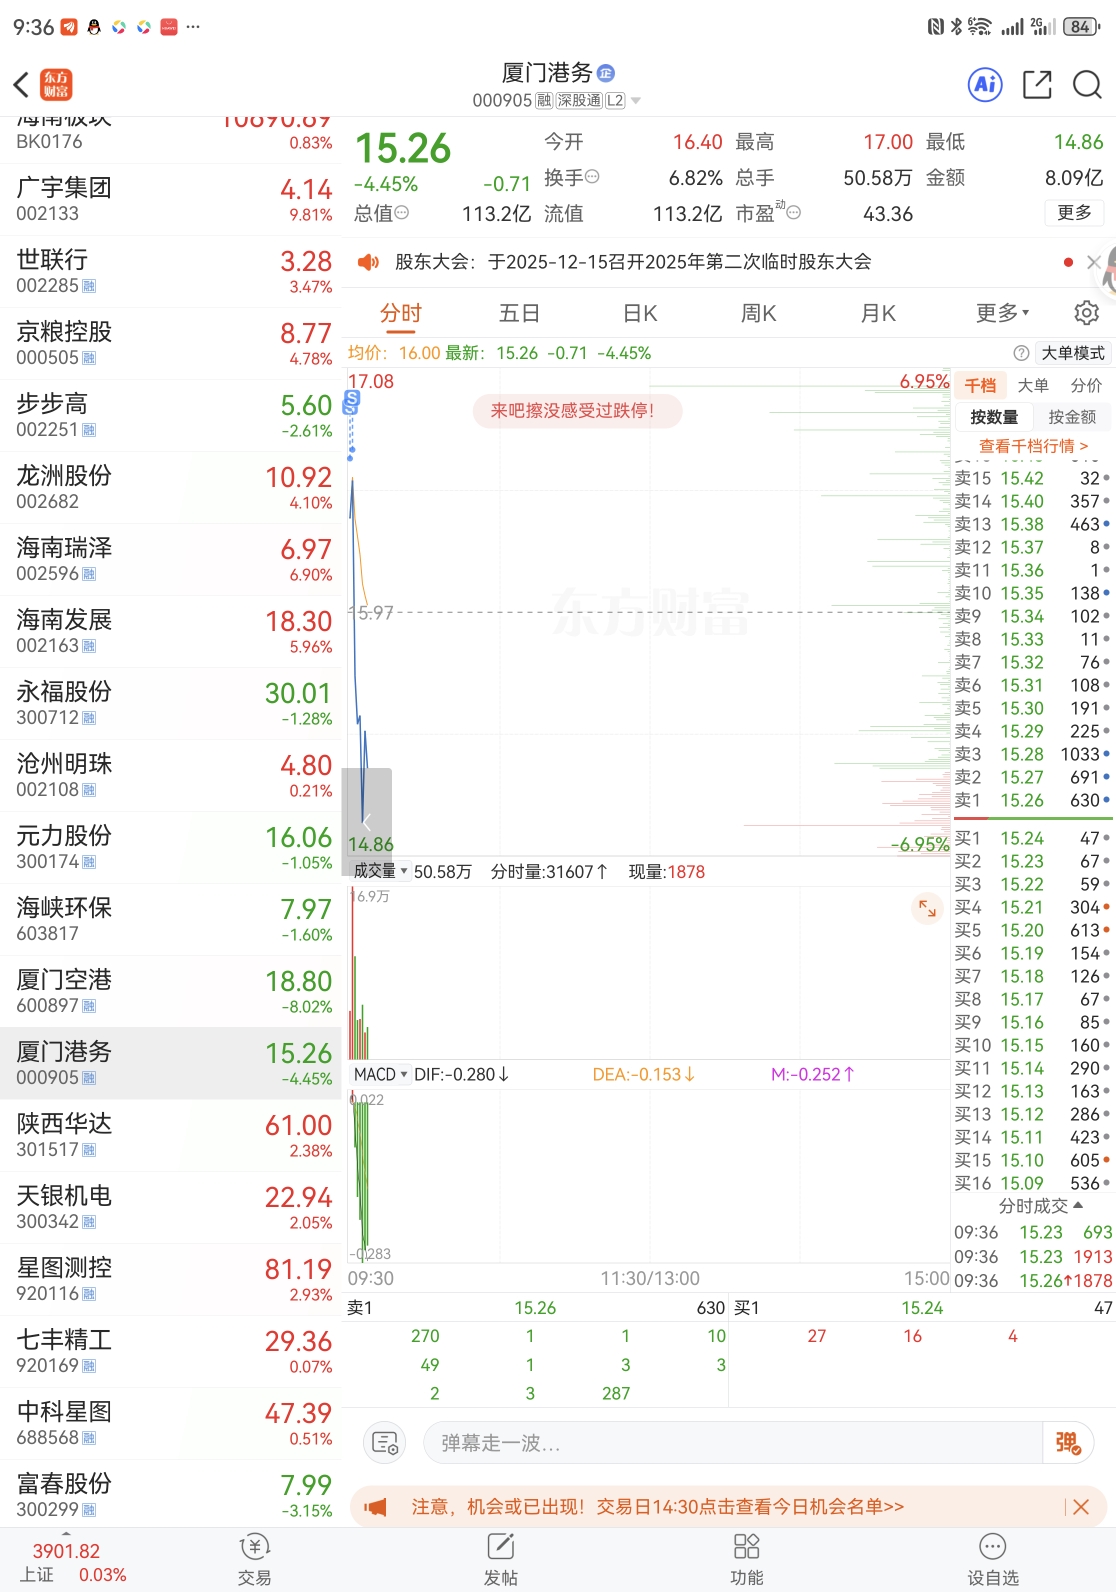Open the Ai assistant icon
This screenshot has height=1592, width=1116.
click(x=985, y=85)
